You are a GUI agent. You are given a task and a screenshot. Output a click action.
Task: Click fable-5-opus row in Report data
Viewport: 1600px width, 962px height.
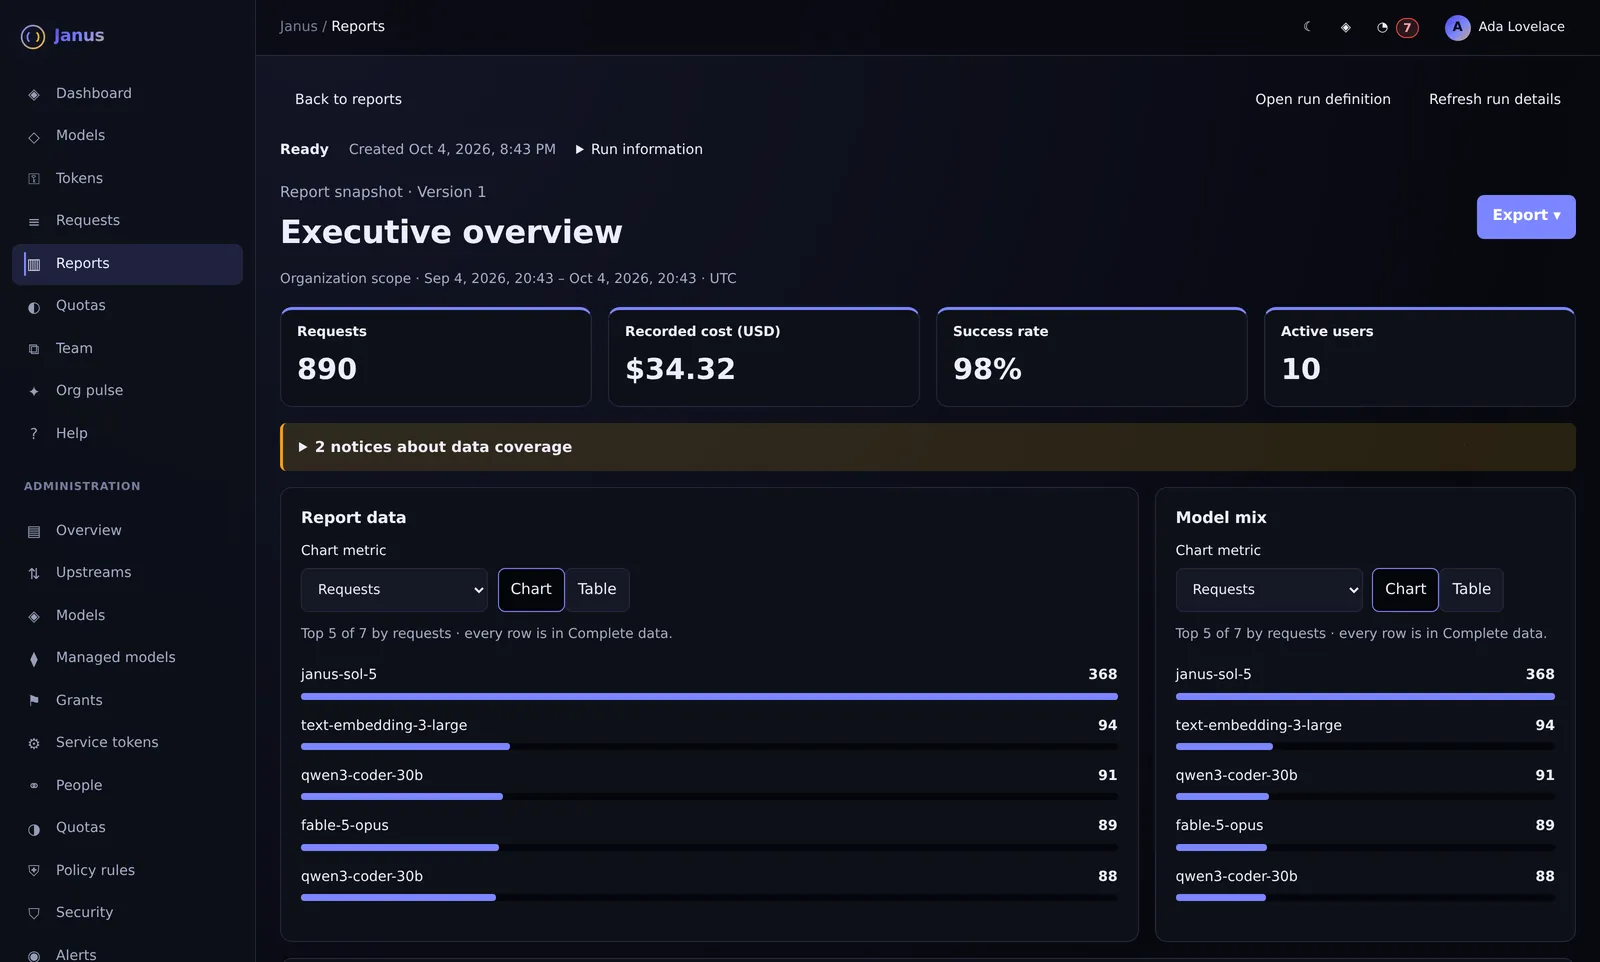[x=709, y=835]
